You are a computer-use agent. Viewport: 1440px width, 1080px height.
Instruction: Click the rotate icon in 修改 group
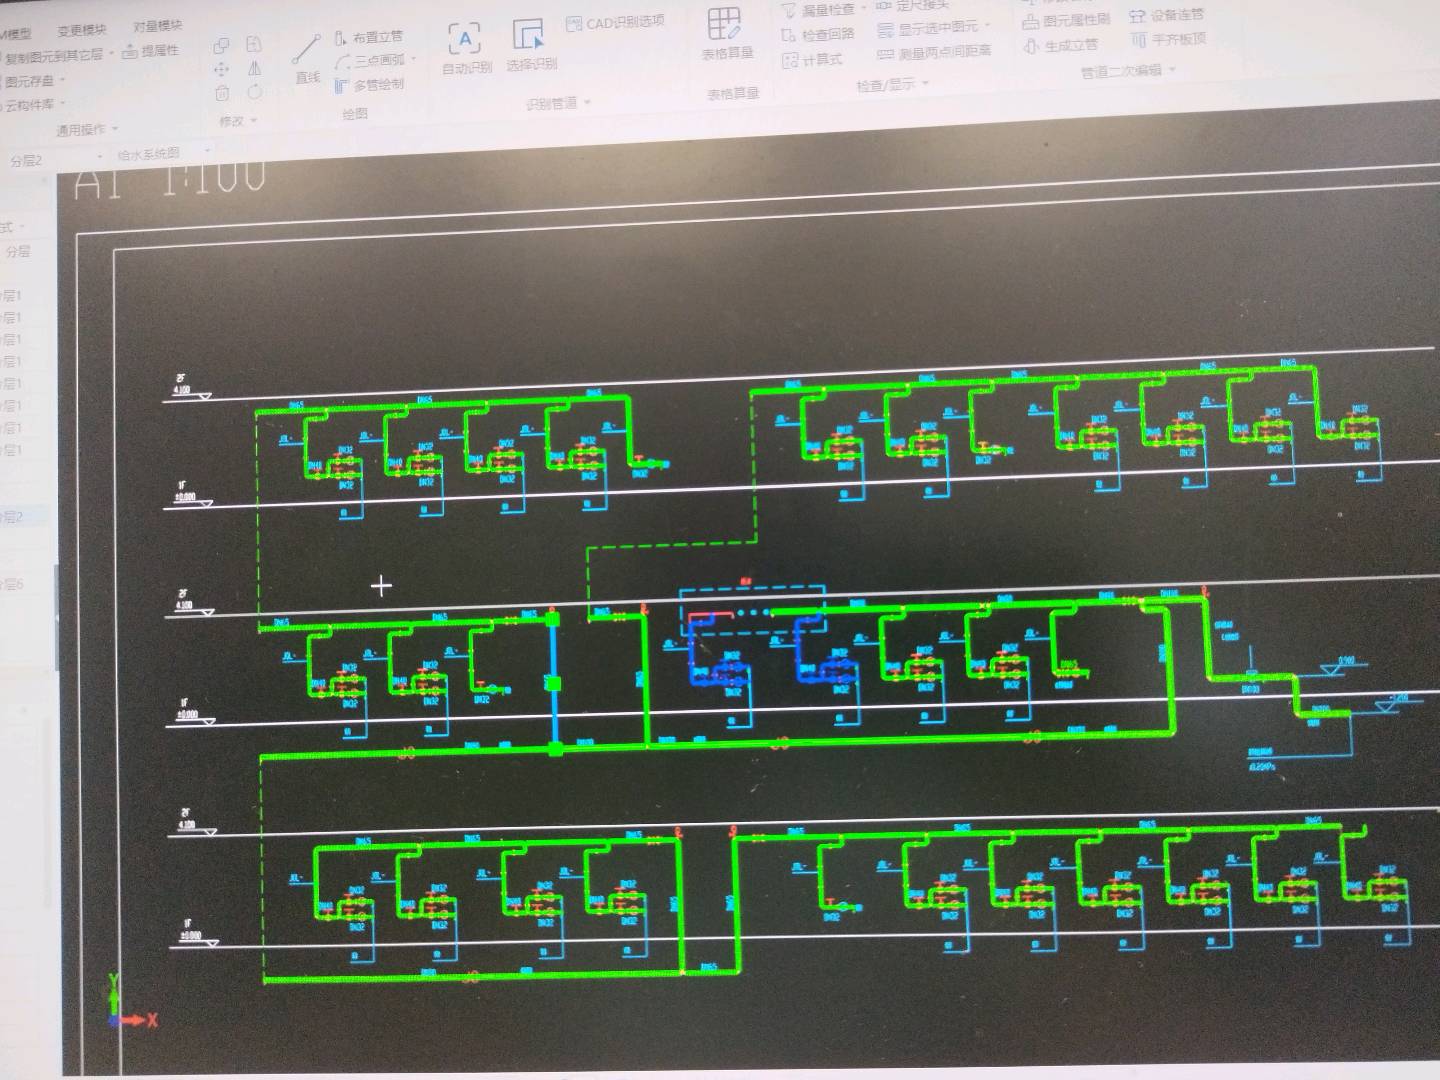(x=254, y=92)
